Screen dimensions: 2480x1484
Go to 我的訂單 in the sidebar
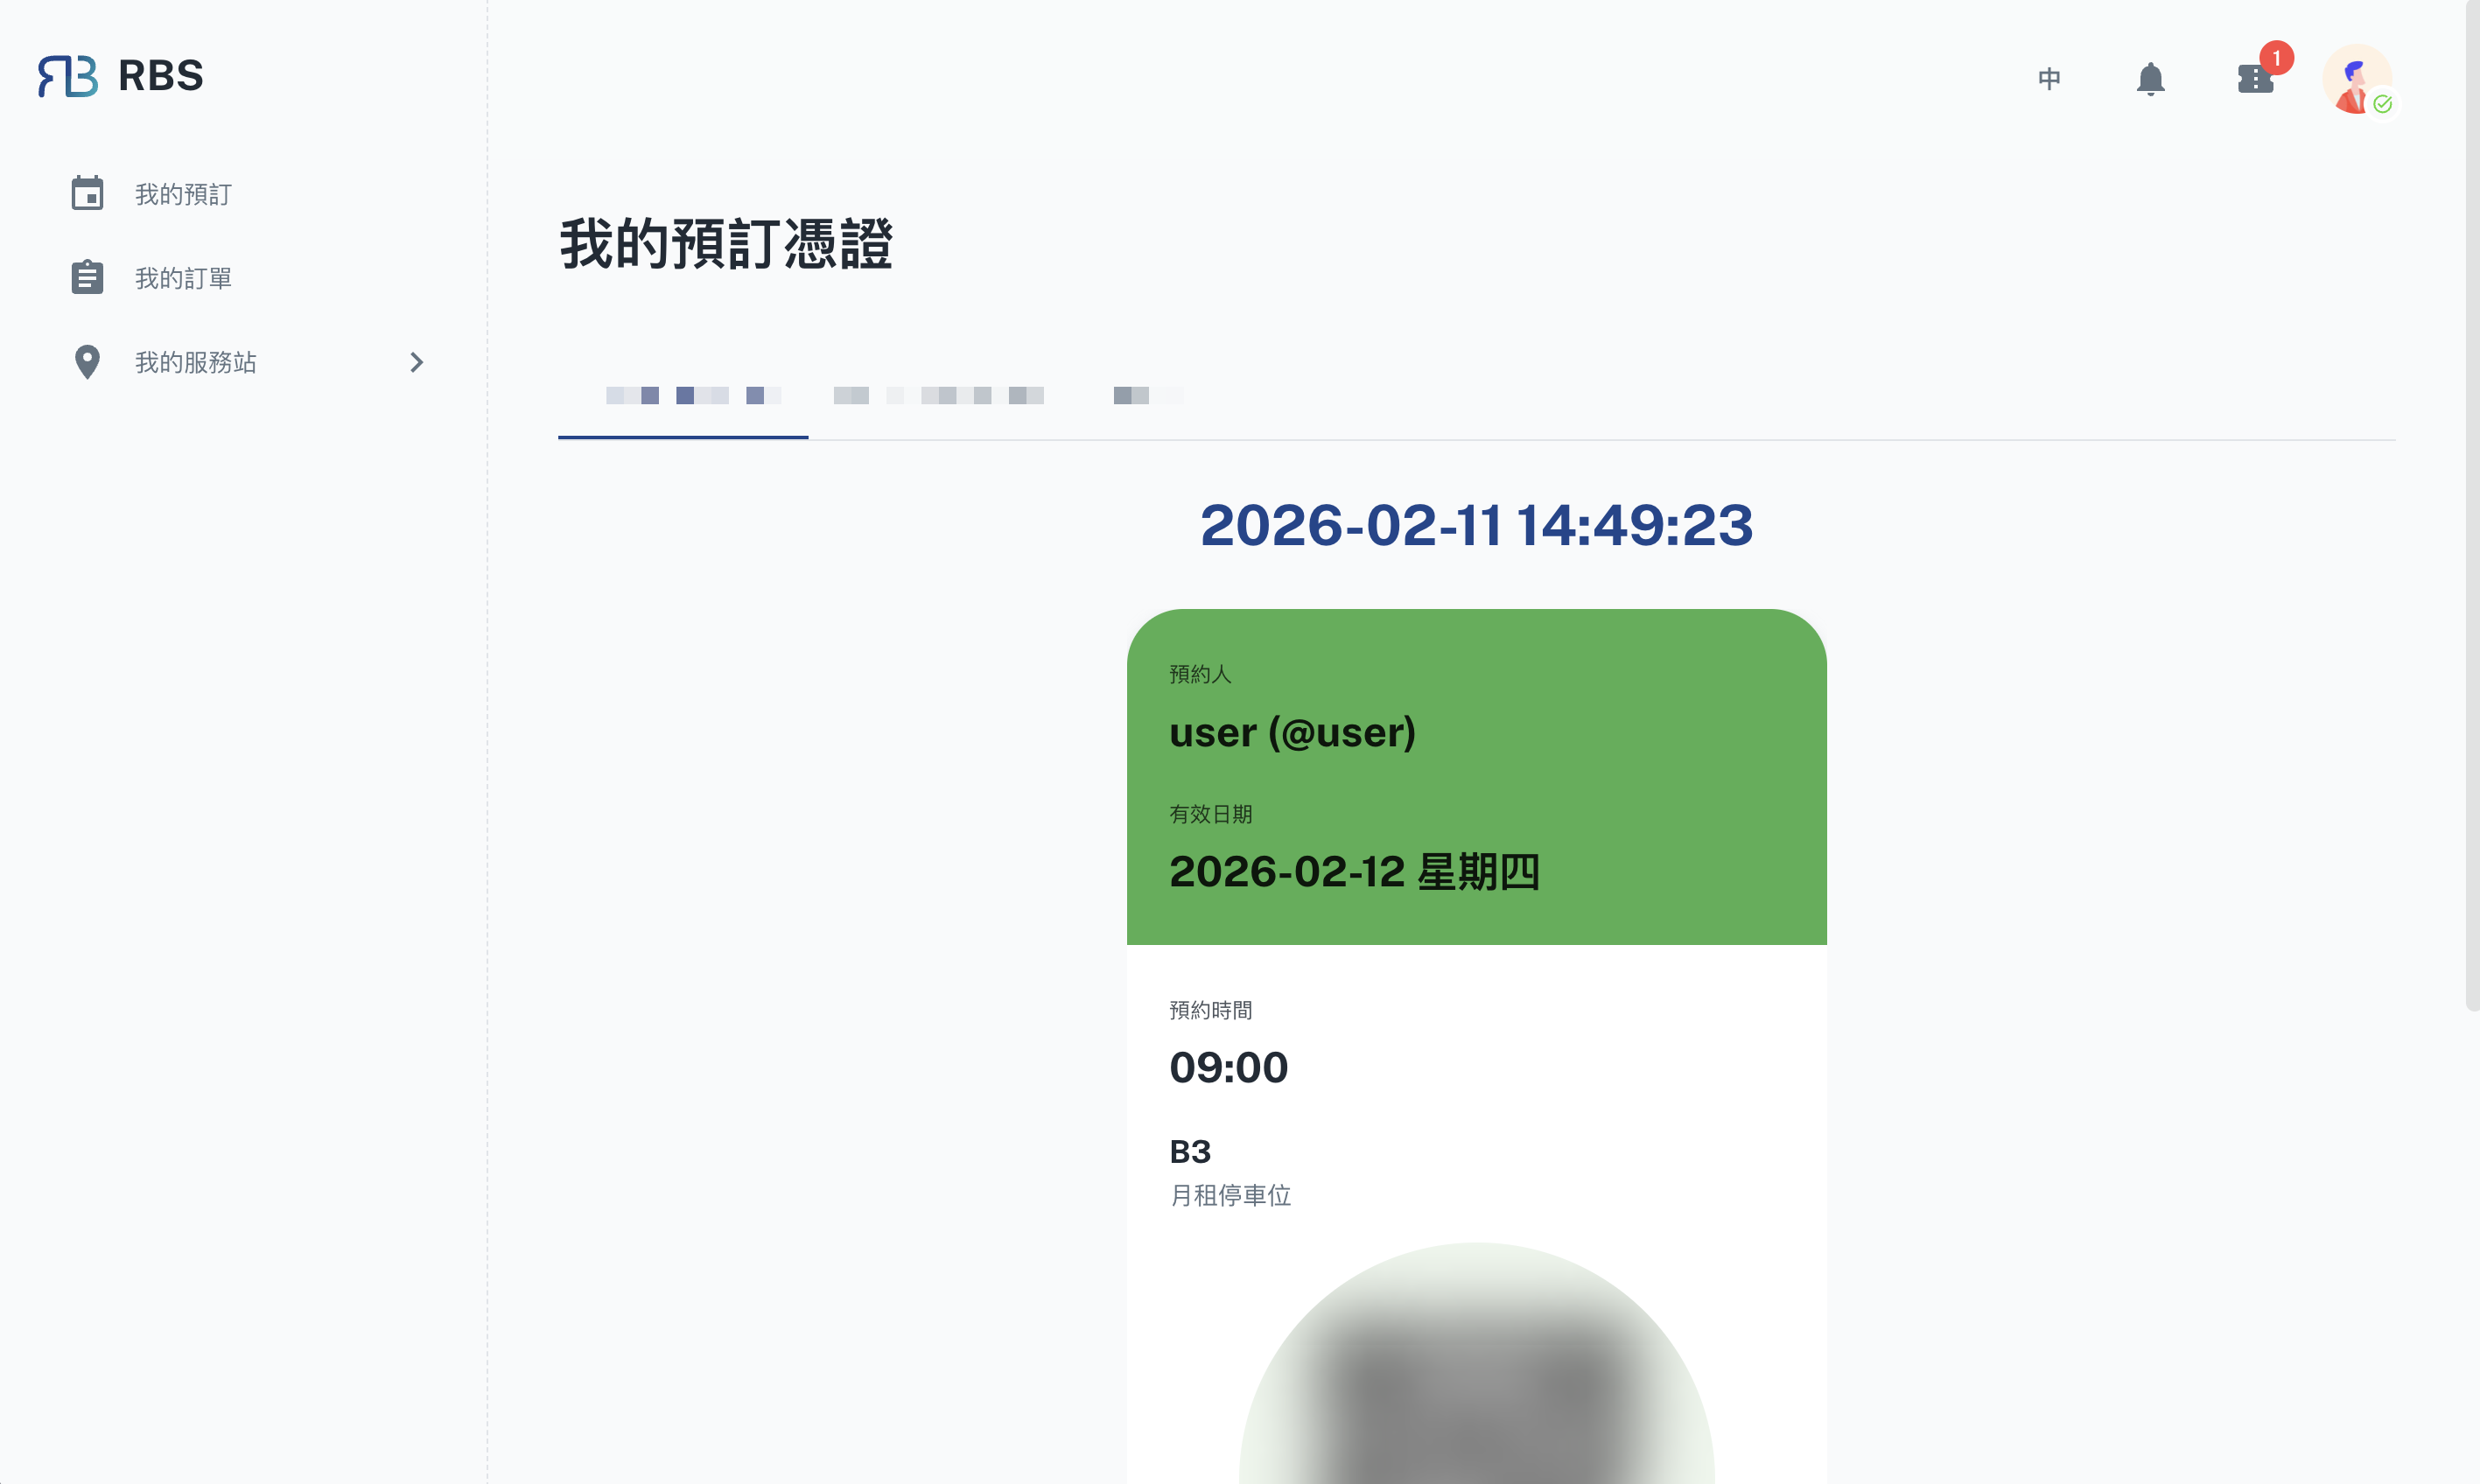click(183, 278)
